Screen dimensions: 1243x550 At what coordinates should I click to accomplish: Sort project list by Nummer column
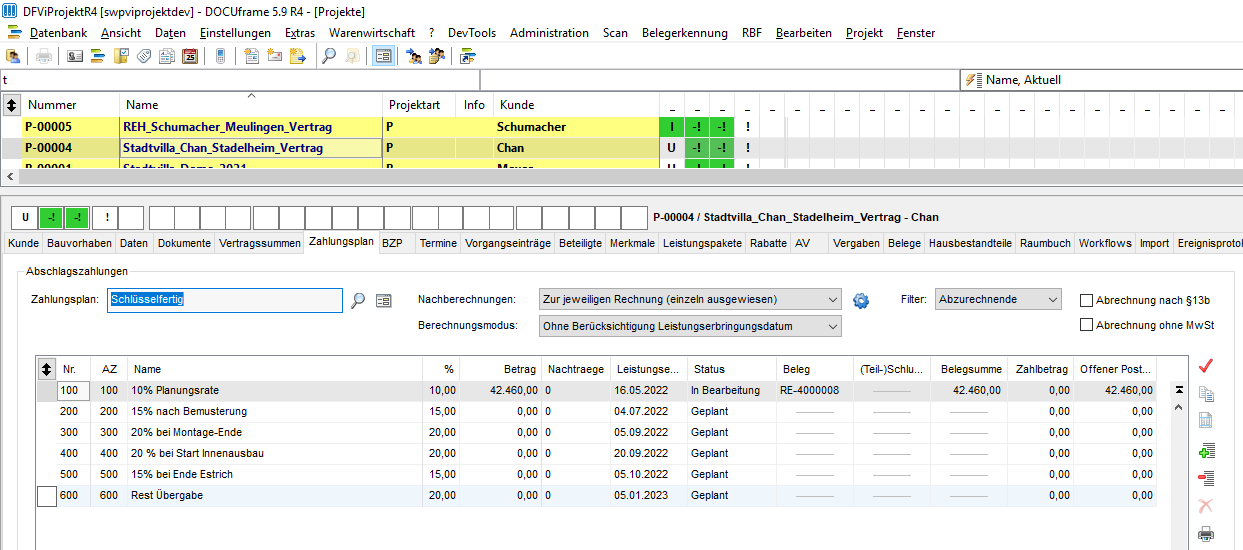pos(71,104)
